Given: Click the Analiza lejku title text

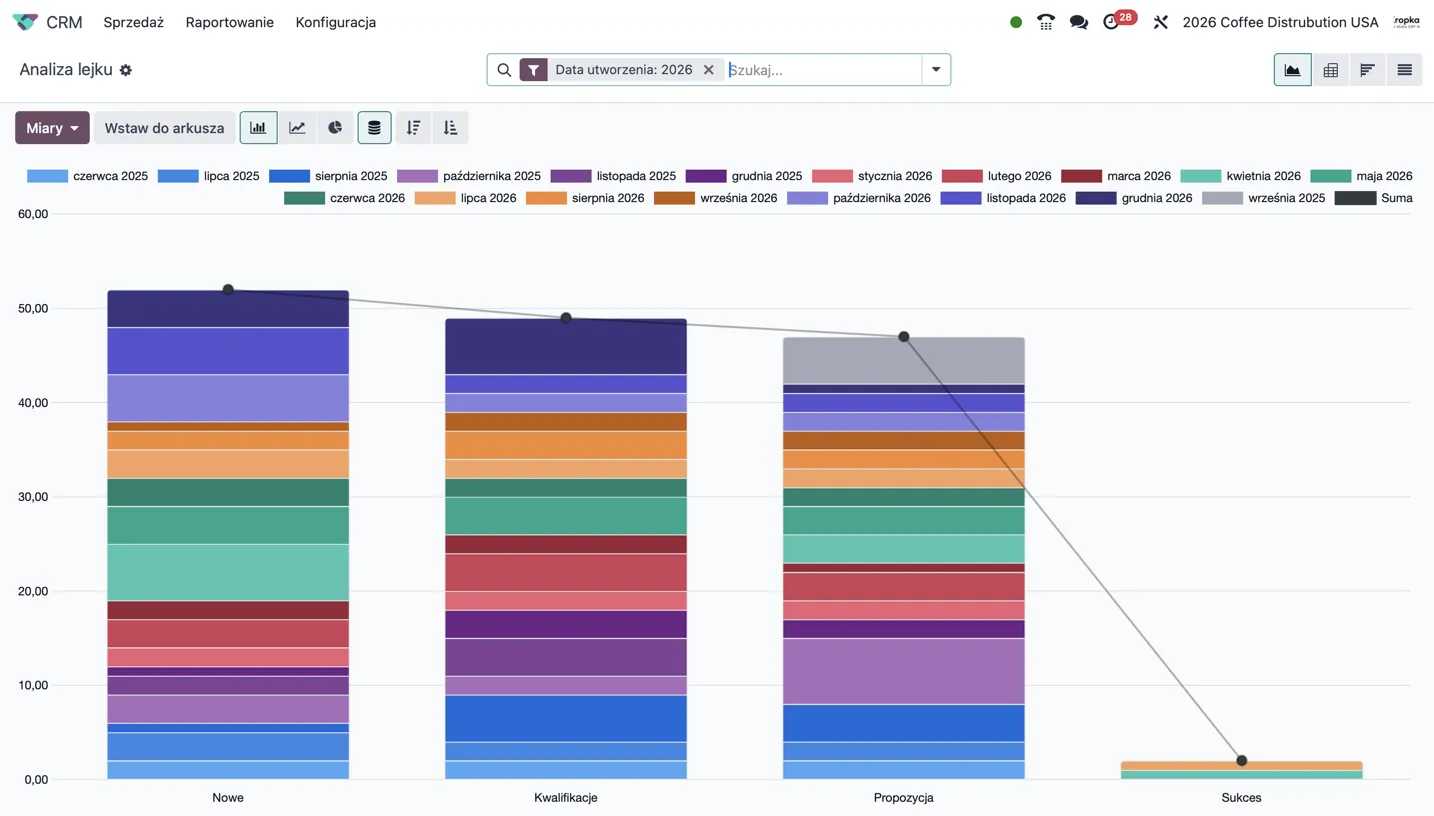Looking at the screenshot, I should (x=66, y=70).
